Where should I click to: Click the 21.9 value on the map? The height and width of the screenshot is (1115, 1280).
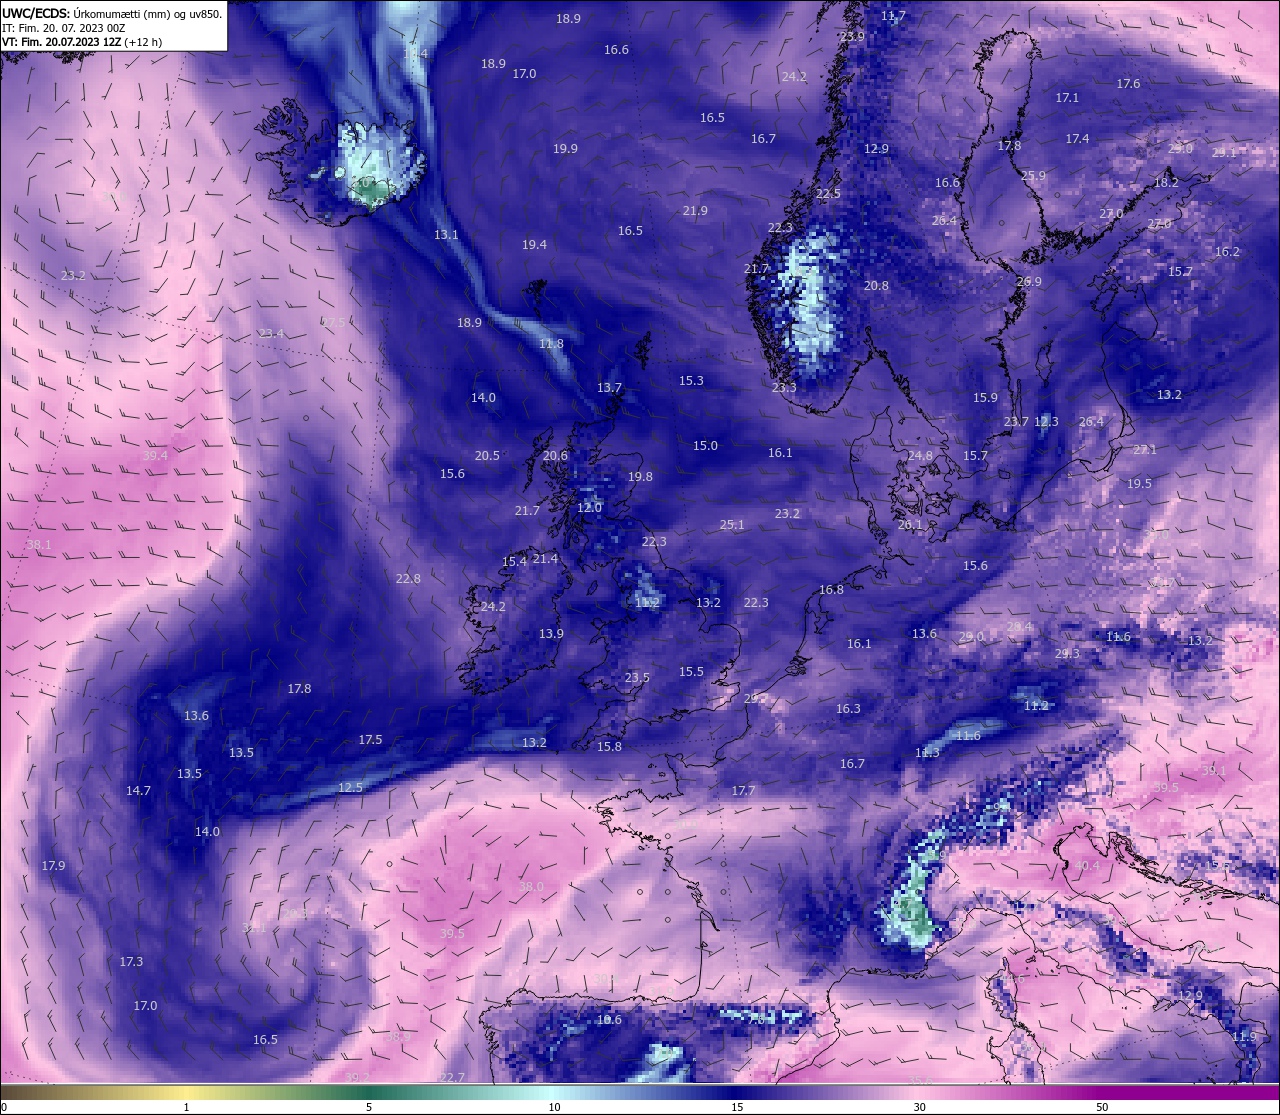tap(695, 211)
